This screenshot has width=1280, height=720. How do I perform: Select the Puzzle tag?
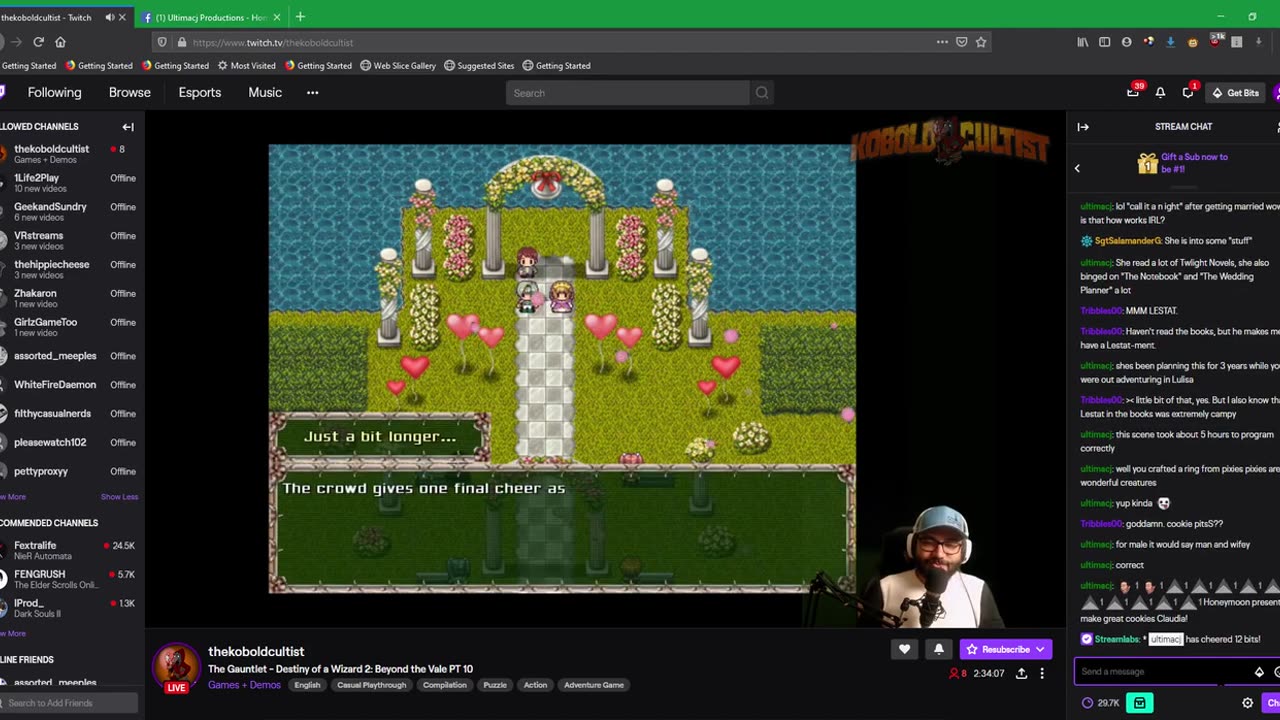click(x=495, y=685)
